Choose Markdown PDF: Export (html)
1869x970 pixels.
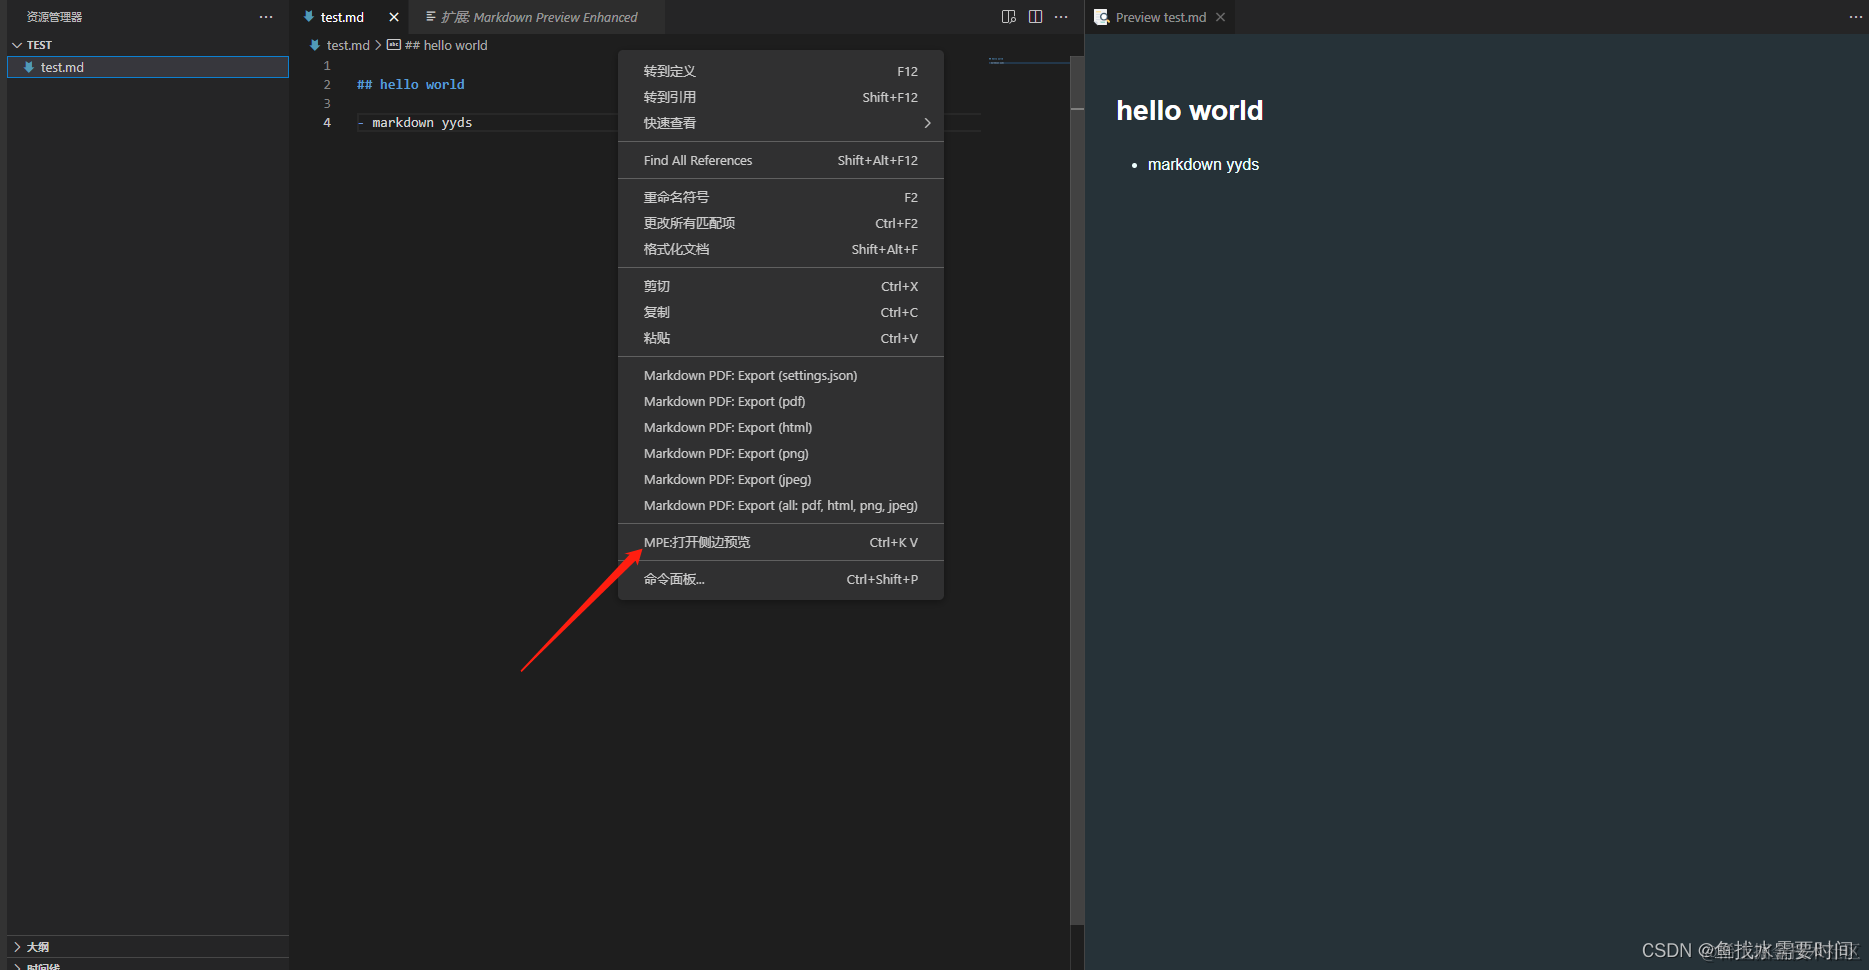pos(781,427)
